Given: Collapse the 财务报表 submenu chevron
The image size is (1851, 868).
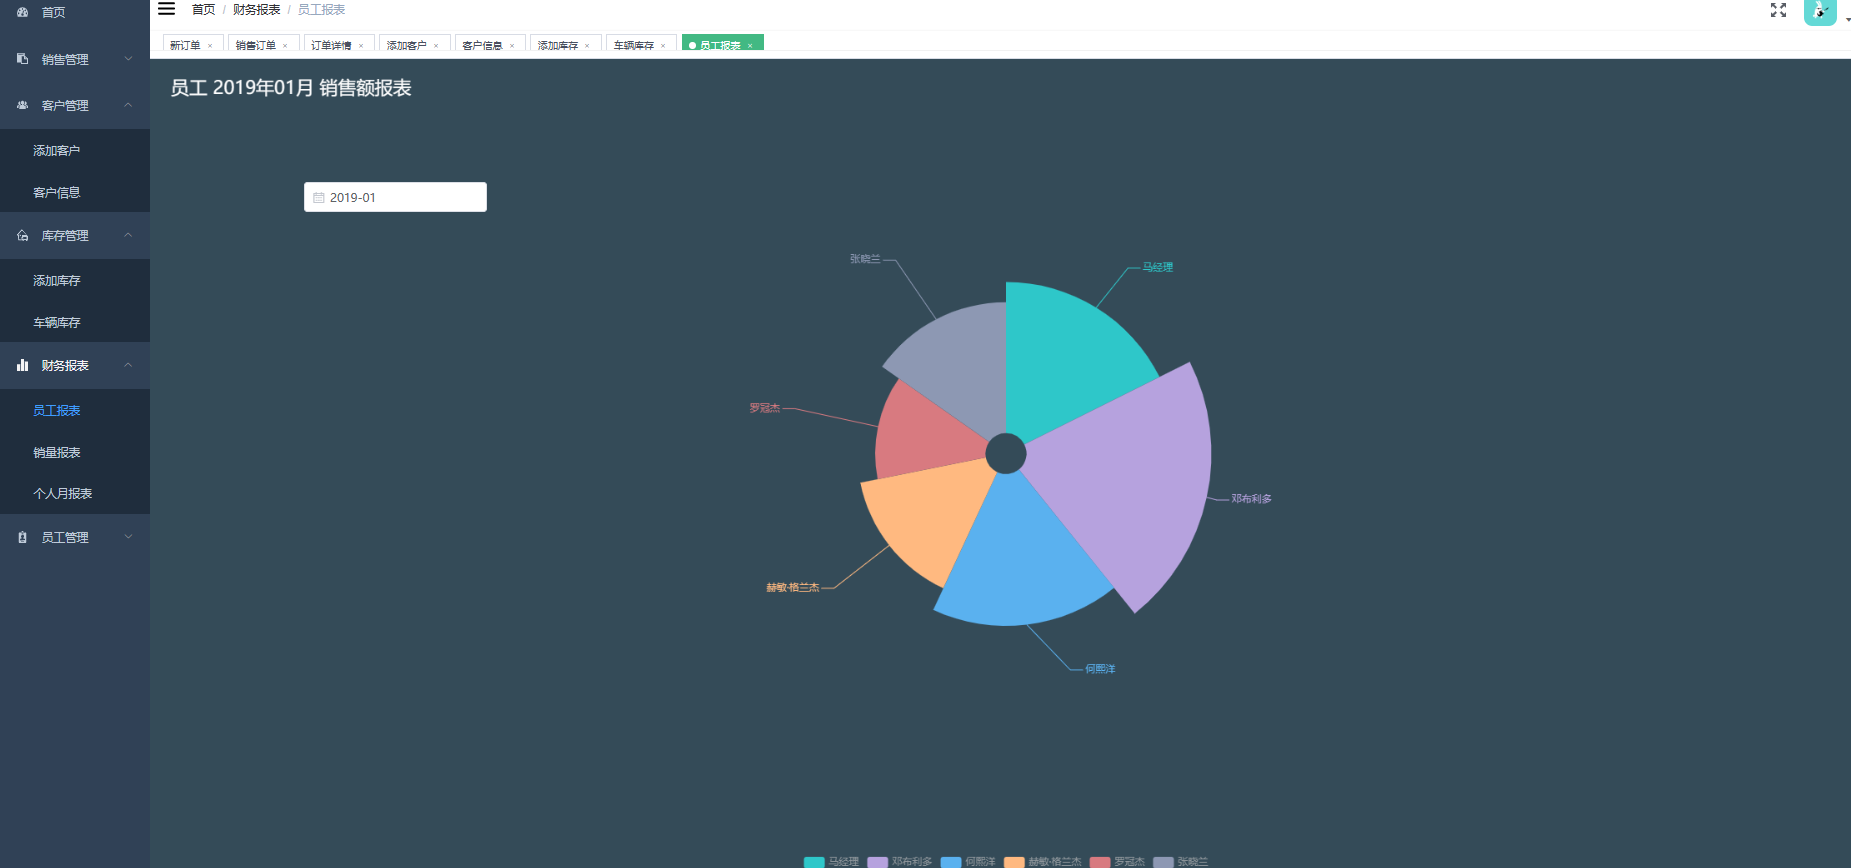Looking at the screenshot, I should pos(128,365).
